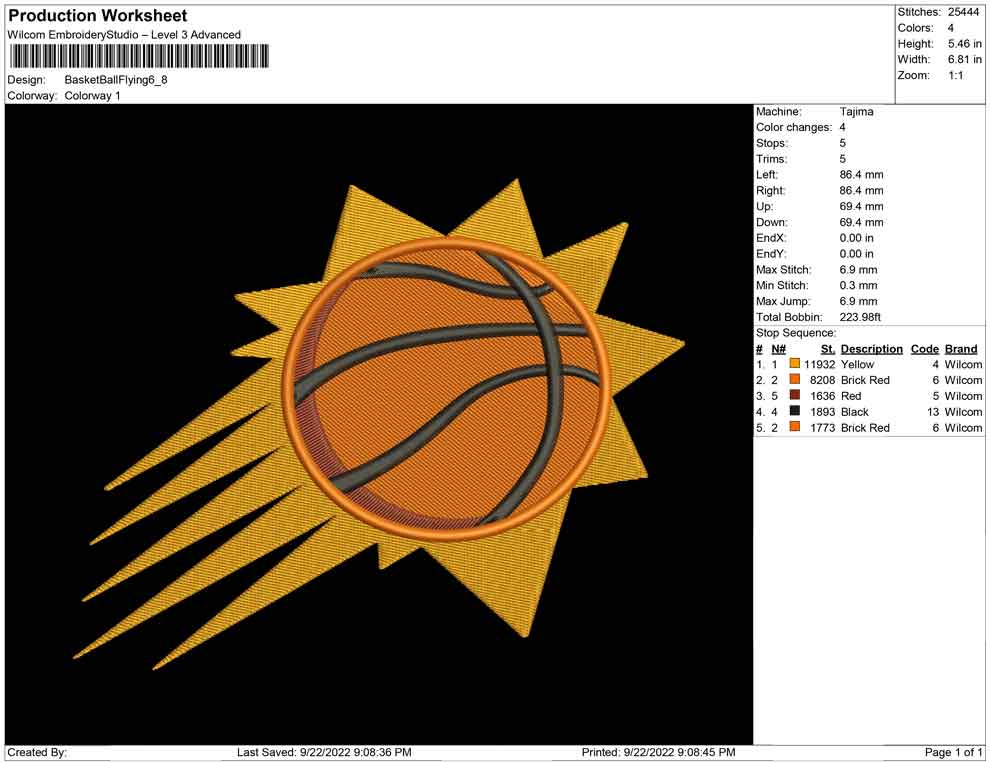Click the Brick Red swatch with 1773 stitches

(x=795, y=427)
